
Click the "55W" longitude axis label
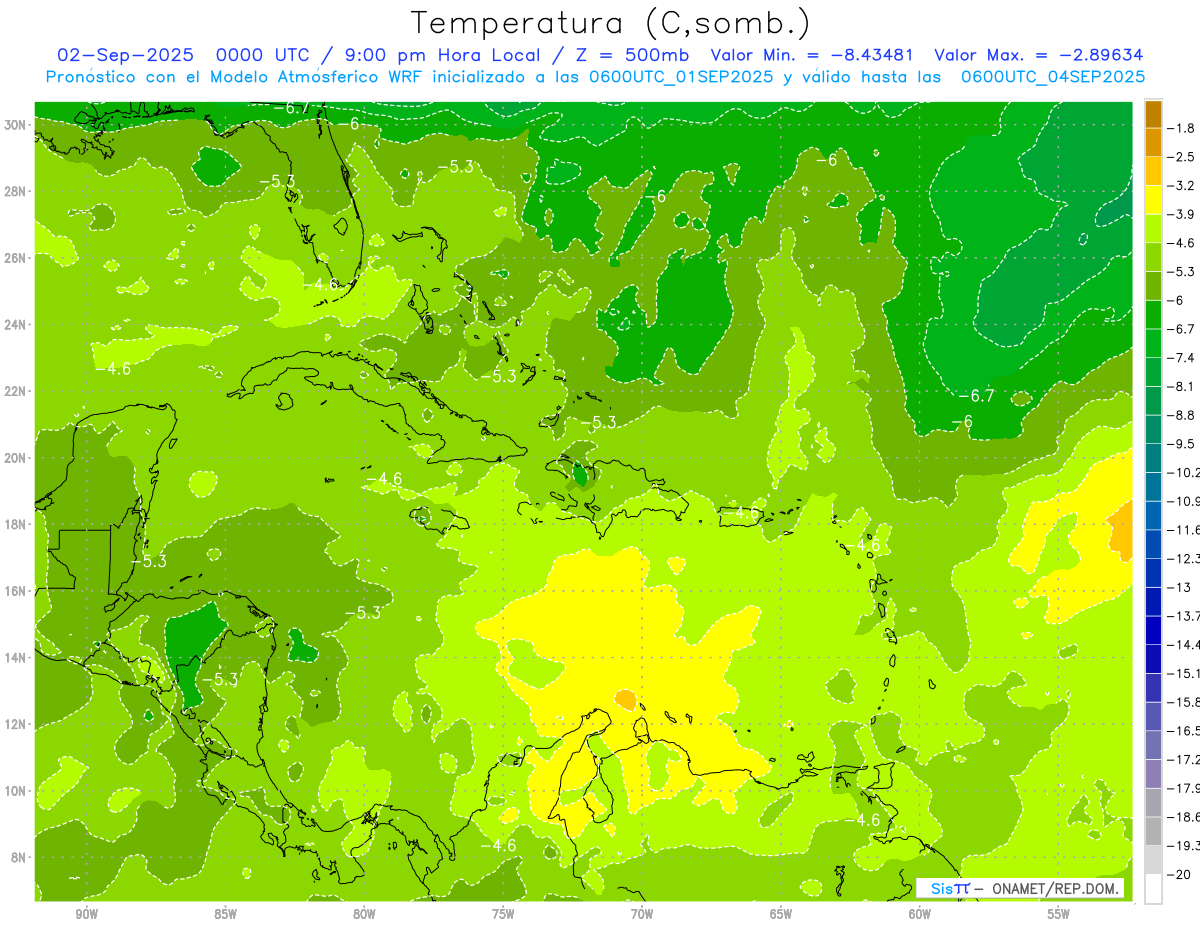(x=1059, y=914)
